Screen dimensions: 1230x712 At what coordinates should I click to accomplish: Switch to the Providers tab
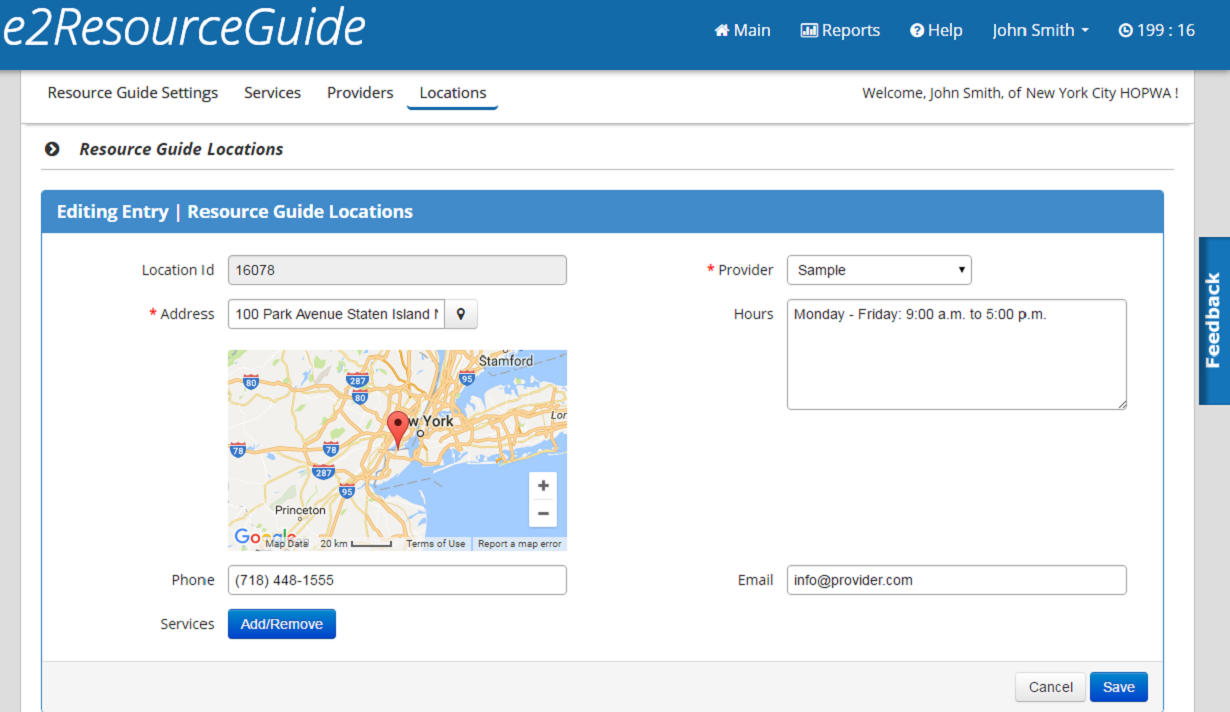[360, 93]
